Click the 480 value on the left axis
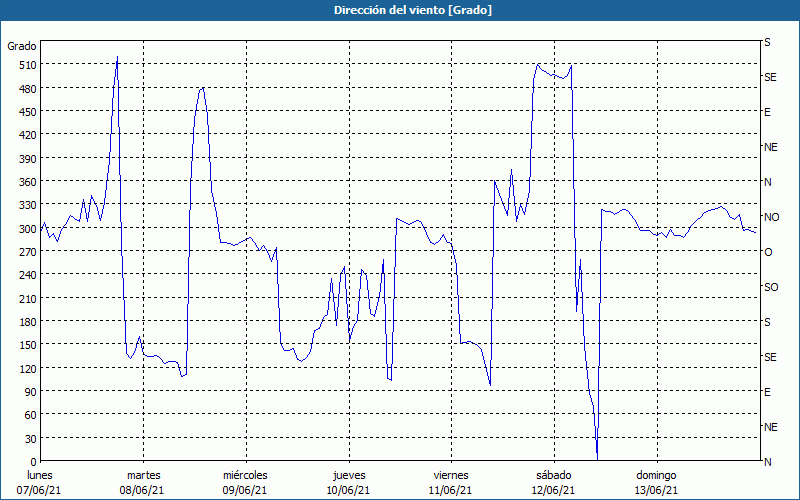This screenshot has width=800, height=500. point(28,89)
